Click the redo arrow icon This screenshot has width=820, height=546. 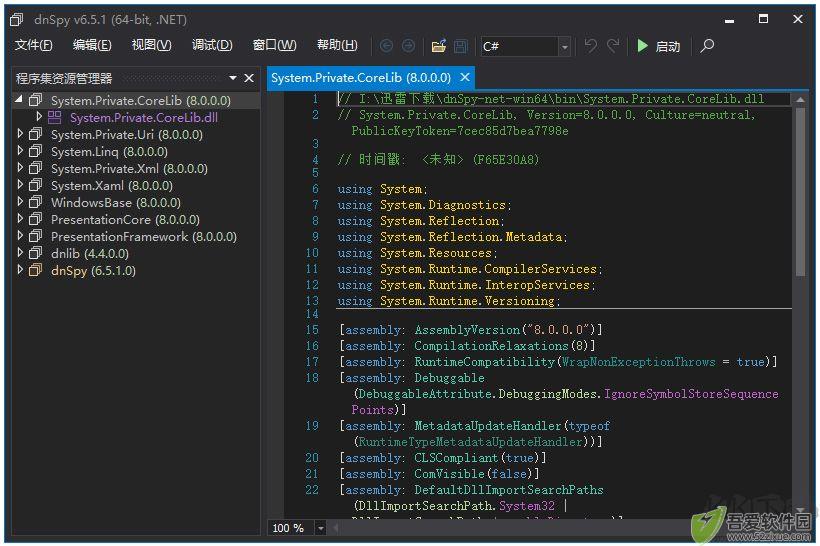pos(613,46)
